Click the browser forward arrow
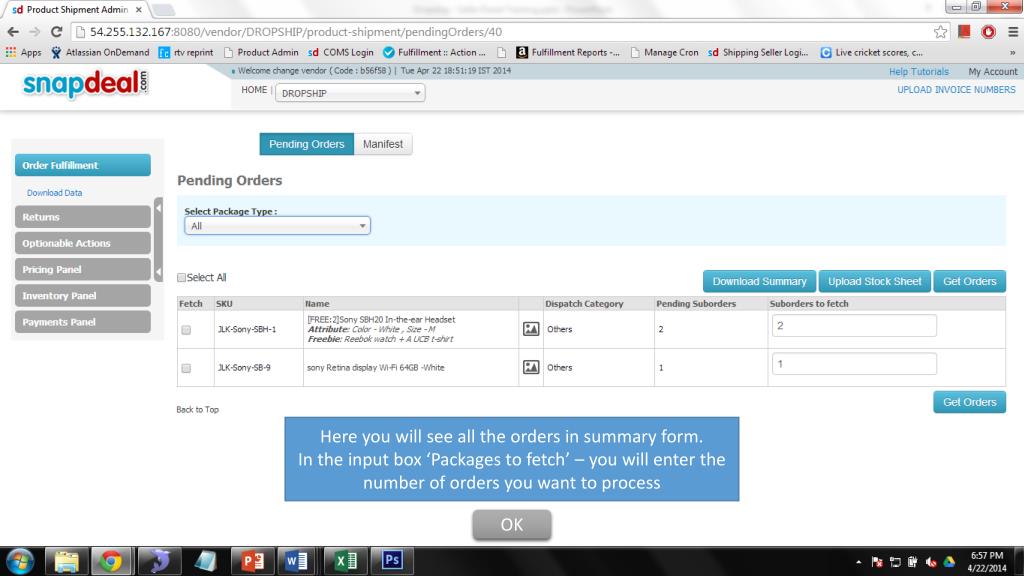The image size is (1024, 576). tap(35, 31)
